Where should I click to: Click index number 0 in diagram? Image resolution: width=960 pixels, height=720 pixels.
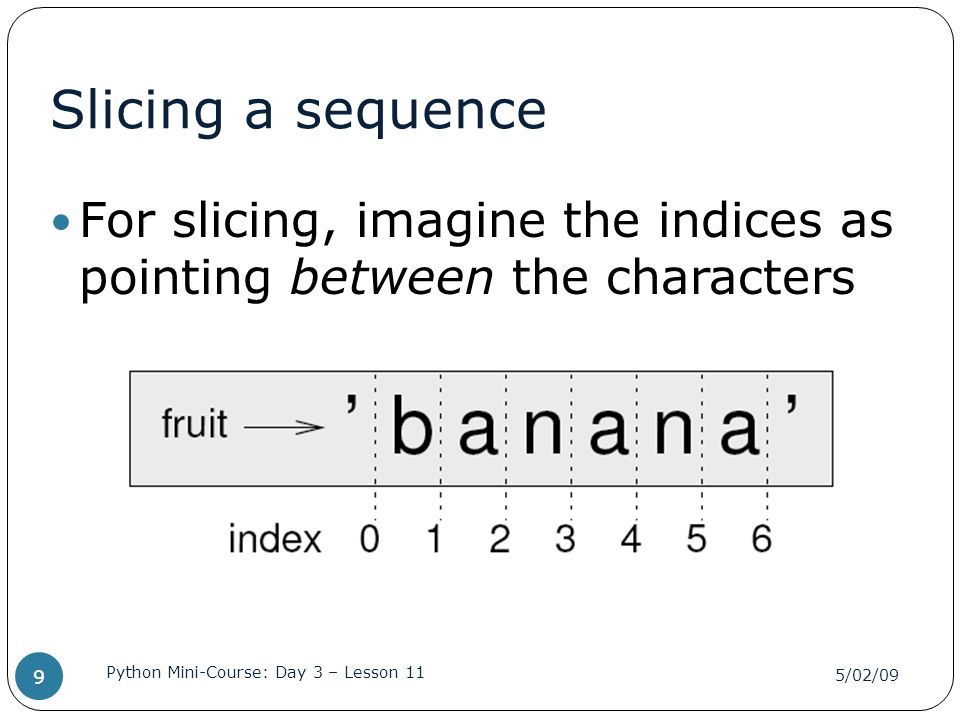369,539
